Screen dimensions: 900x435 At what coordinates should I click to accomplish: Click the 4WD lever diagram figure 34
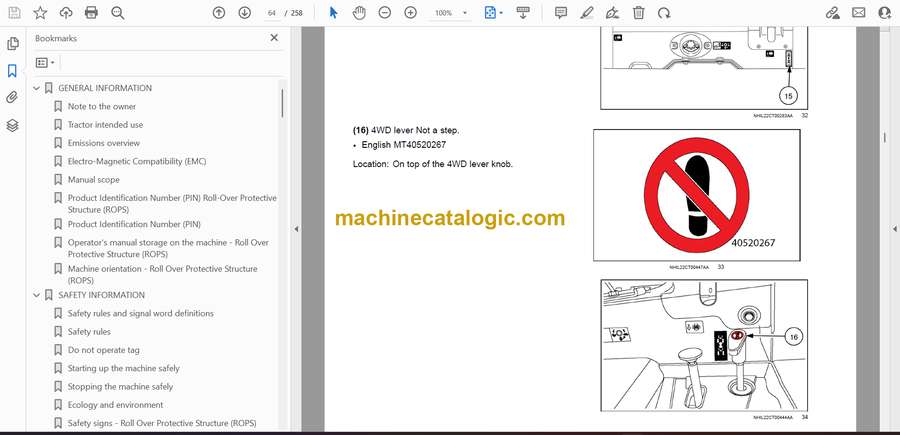pos(704,345)
